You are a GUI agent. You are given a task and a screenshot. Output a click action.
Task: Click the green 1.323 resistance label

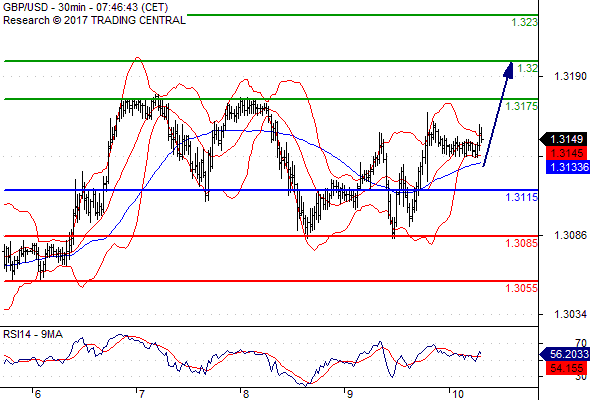point(525,23)
